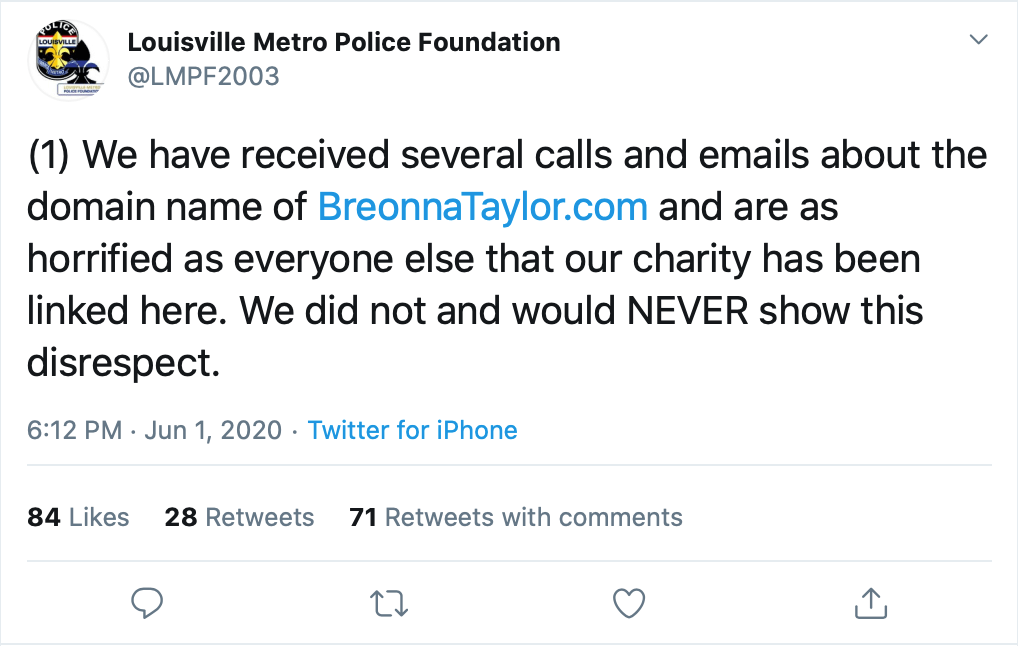Viewport: 1018px width, 646px height.
Task: Open the Louisville Metro Police Foundation display name
Action: pyautogui.click(x=343, y=42)
